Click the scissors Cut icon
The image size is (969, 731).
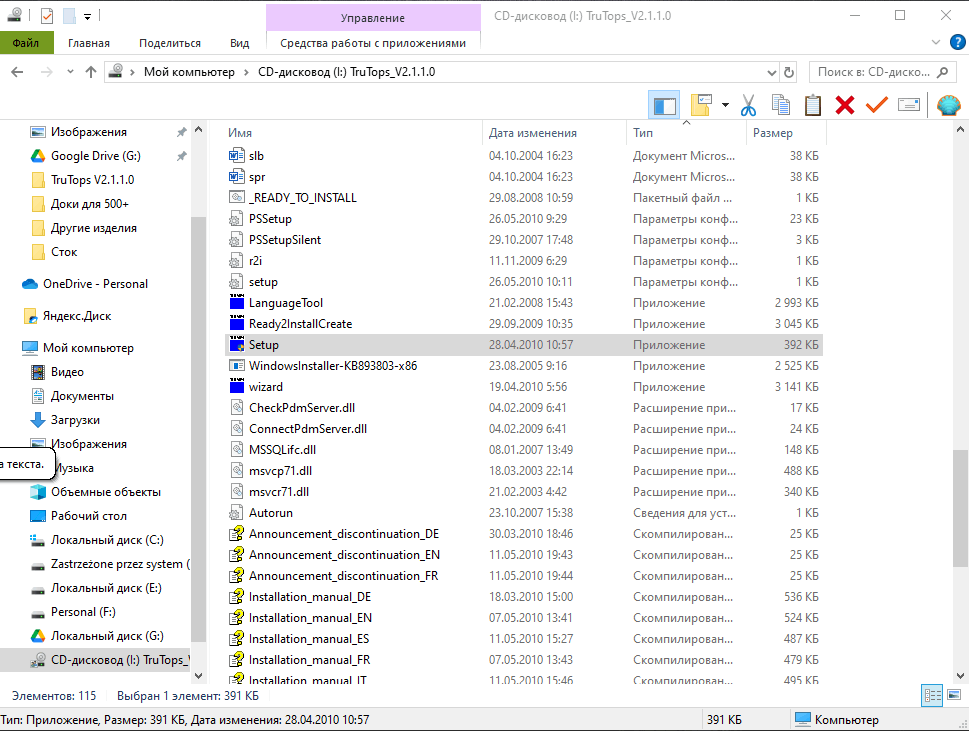pos(748,105)
